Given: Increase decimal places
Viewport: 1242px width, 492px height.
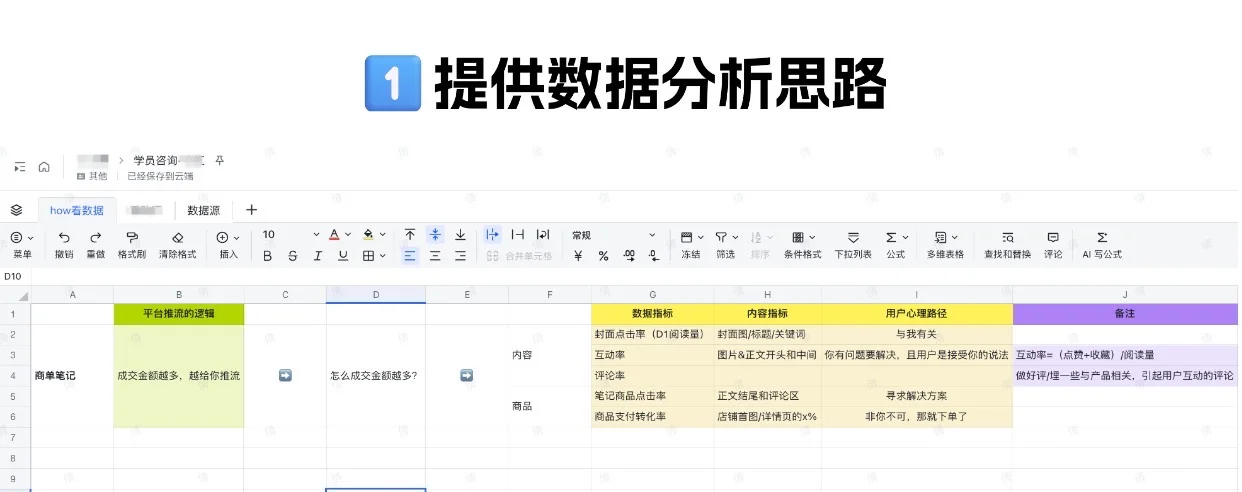Looking at the screenshot, I should point(629,256).
